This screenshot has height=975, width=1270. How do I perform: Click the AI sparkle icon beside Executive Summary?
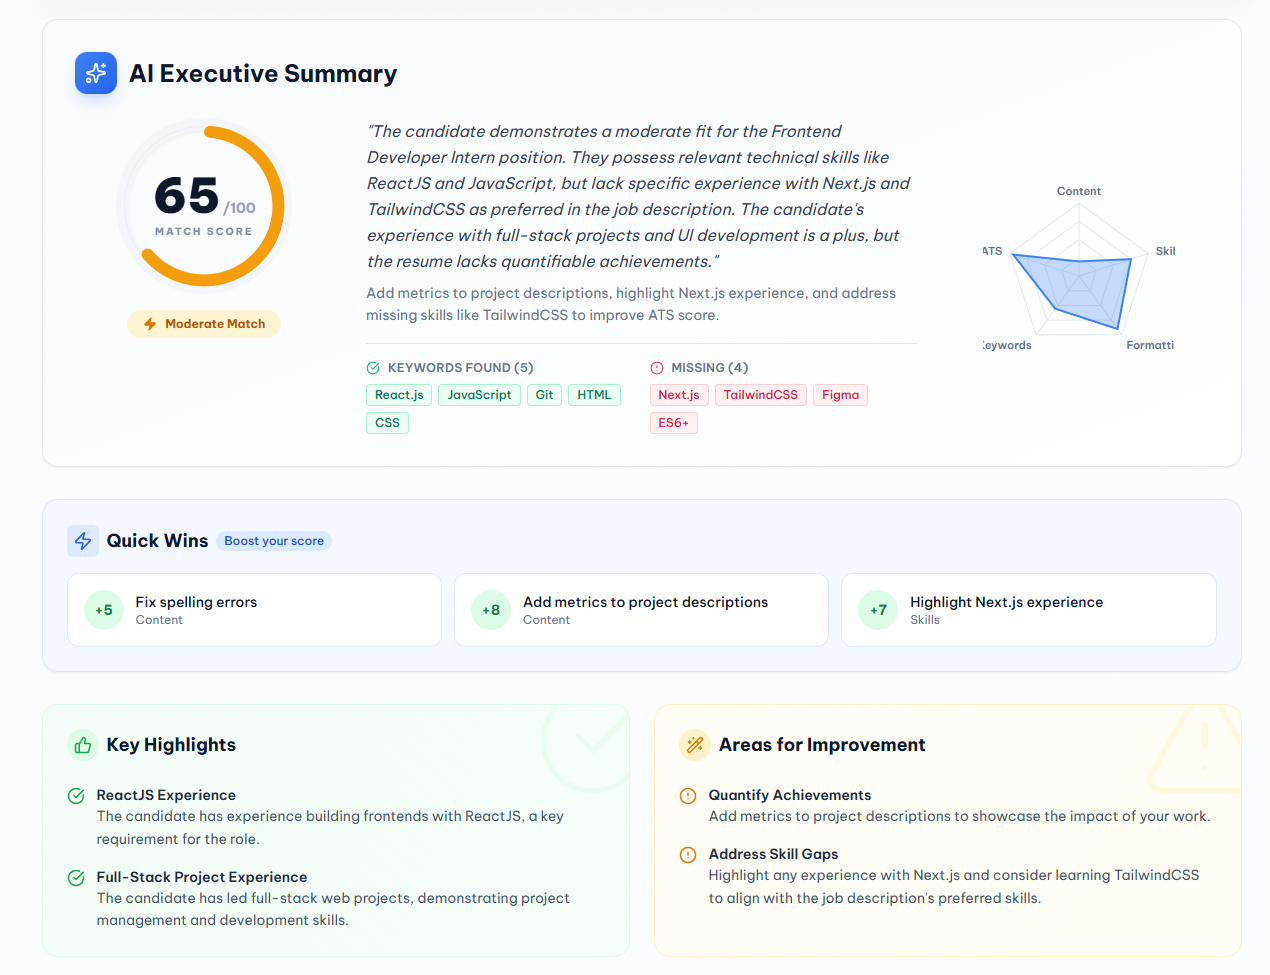point(96,73)
